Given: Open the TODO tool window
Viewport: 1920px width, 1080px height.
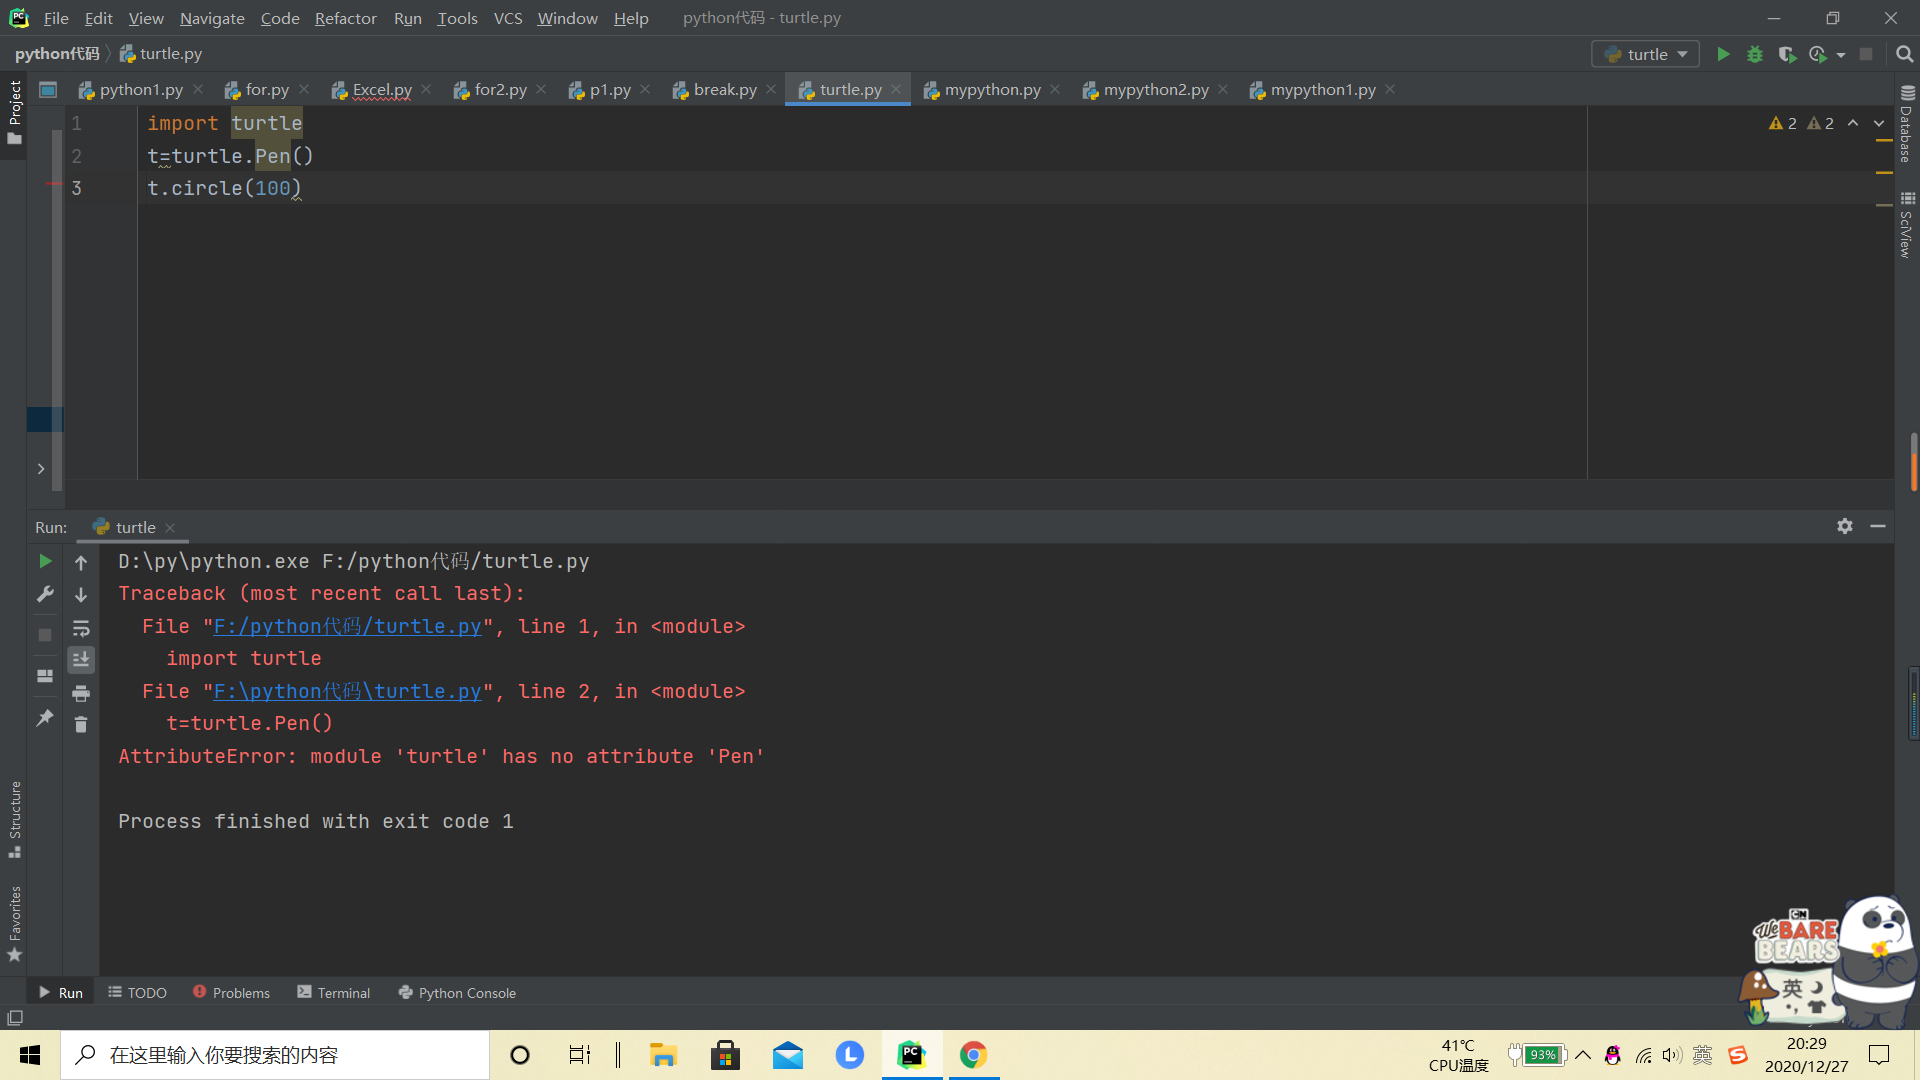Looking at the screenshot, I should pos(138,993).
